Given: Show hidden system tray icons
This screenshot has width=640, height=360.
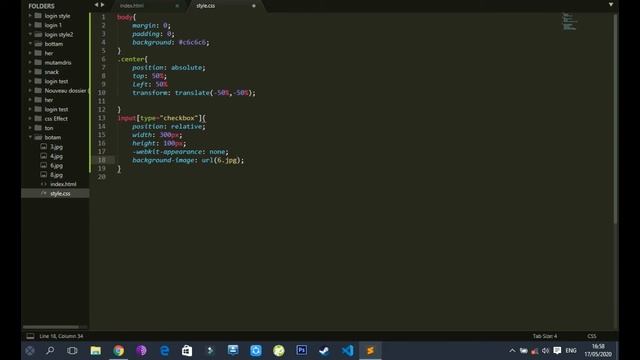Looking at the screenshot, I should pyautogui.click(x=512, y=351).
